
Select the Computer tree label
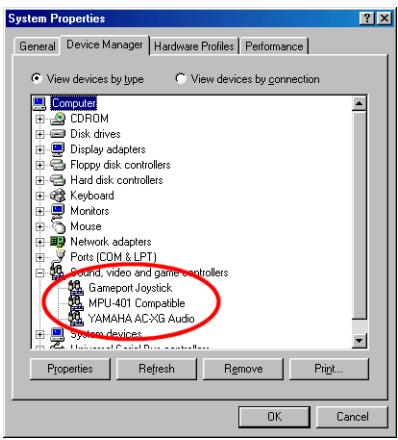(x=74, y=103)
